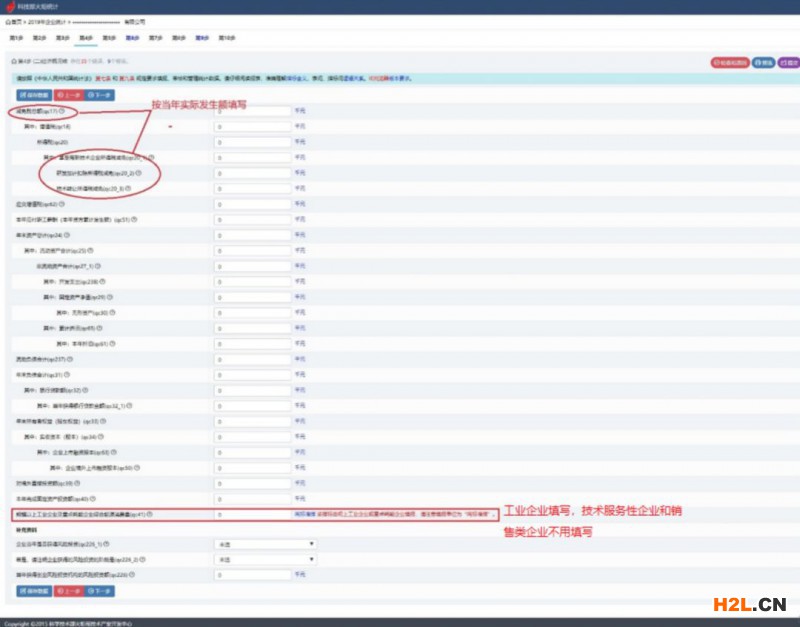Click the top red 上一步 button

click(x=67, y=95)
